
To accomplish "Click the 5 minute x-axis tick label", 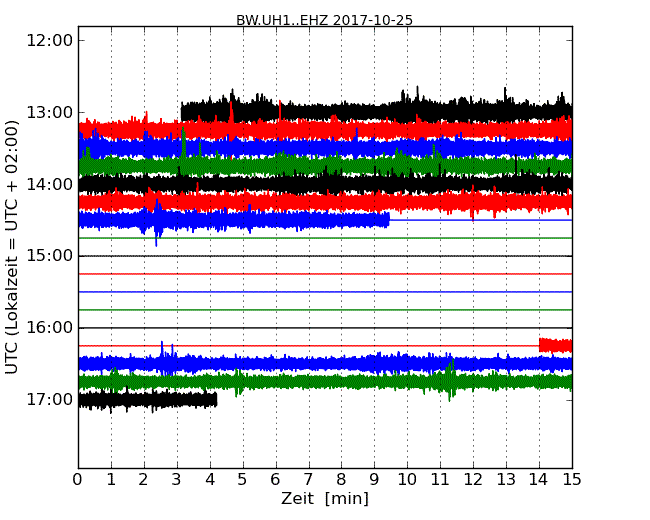I will [243, 479].
